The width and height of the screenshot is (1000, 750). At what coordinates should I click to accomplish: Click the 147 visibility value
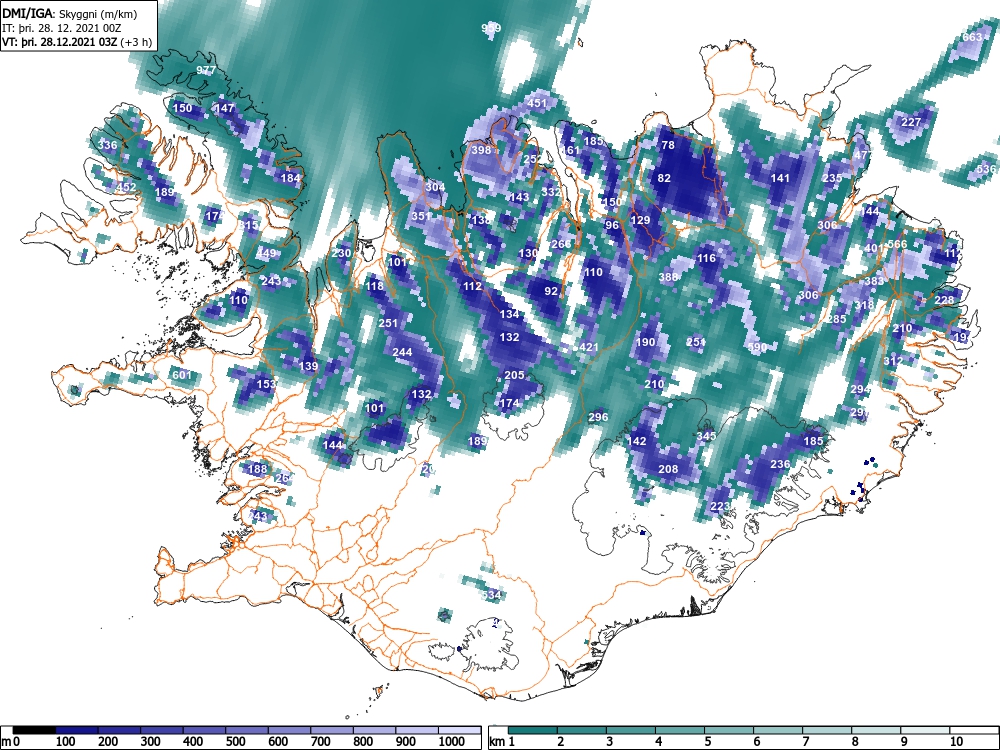[x=224, y=108]
